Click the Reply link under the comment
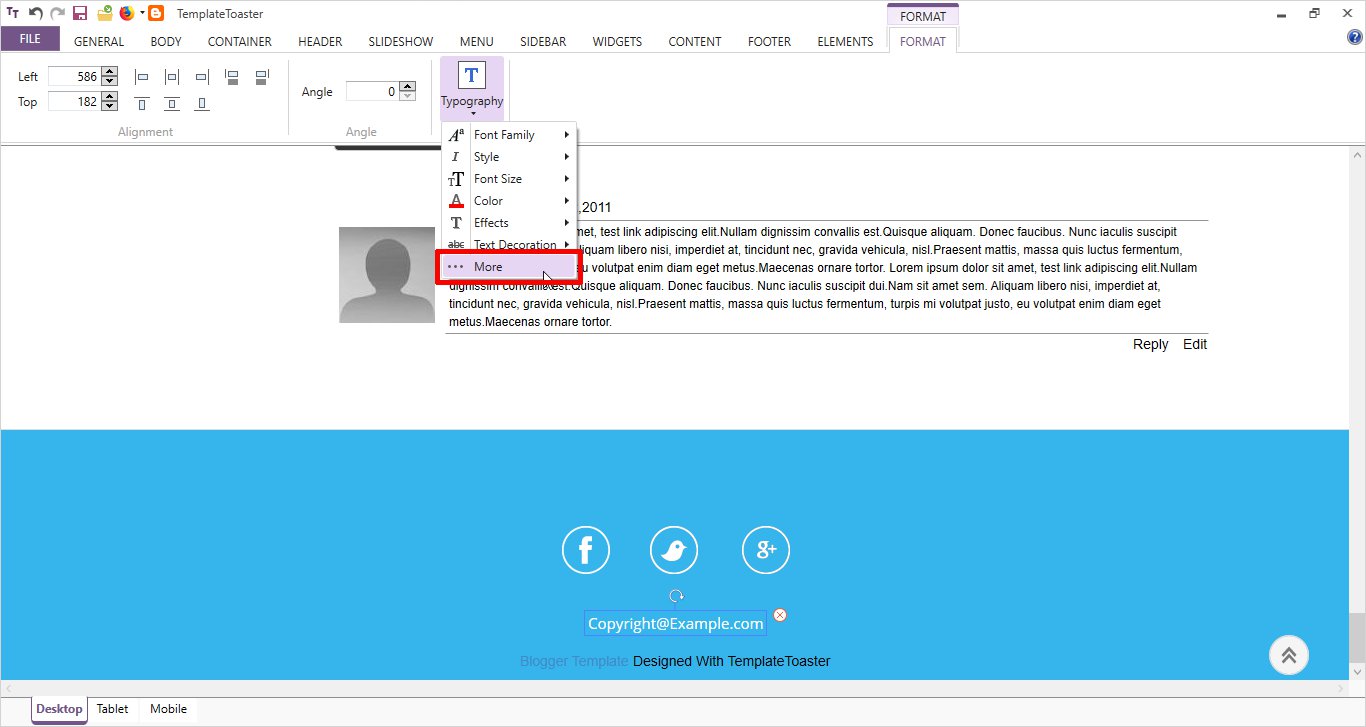Viewport: 1366px width, 727px height. tap(1150, 344)
